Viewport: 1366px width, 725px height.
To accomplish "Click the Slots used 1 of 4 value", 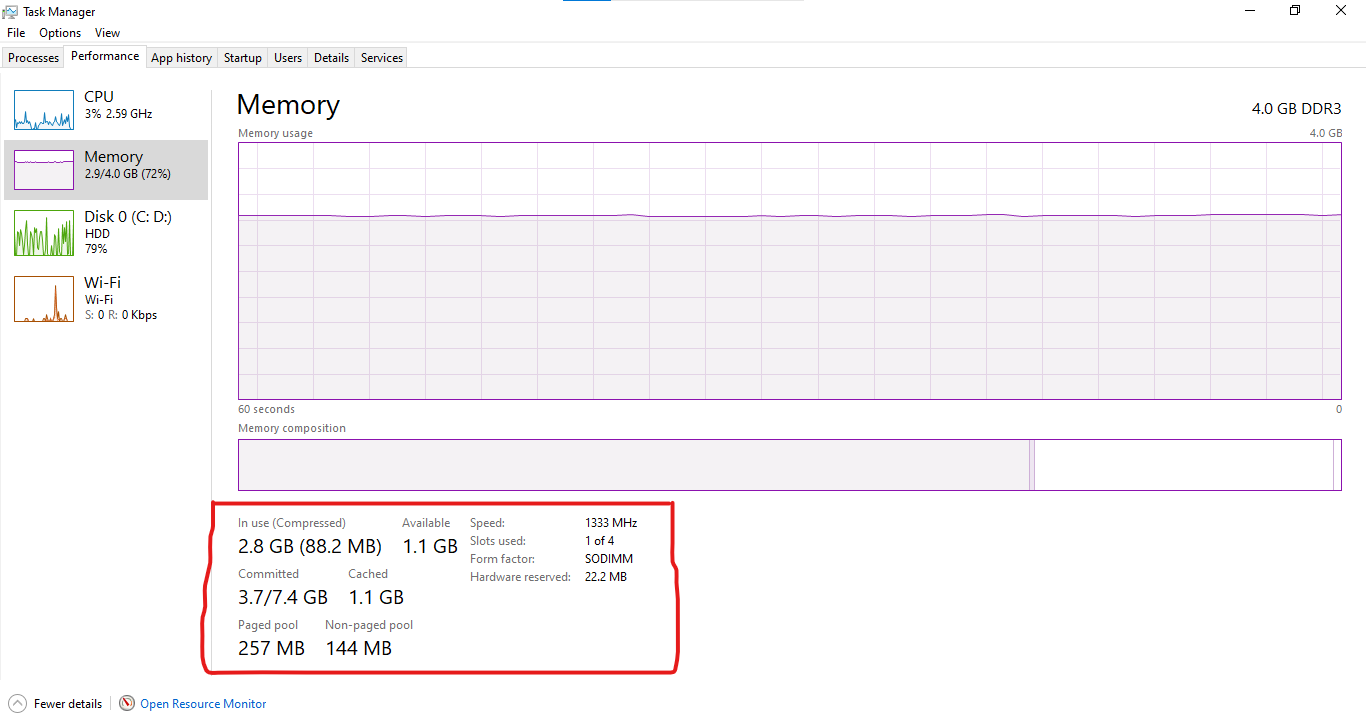I will click(599, 541).
